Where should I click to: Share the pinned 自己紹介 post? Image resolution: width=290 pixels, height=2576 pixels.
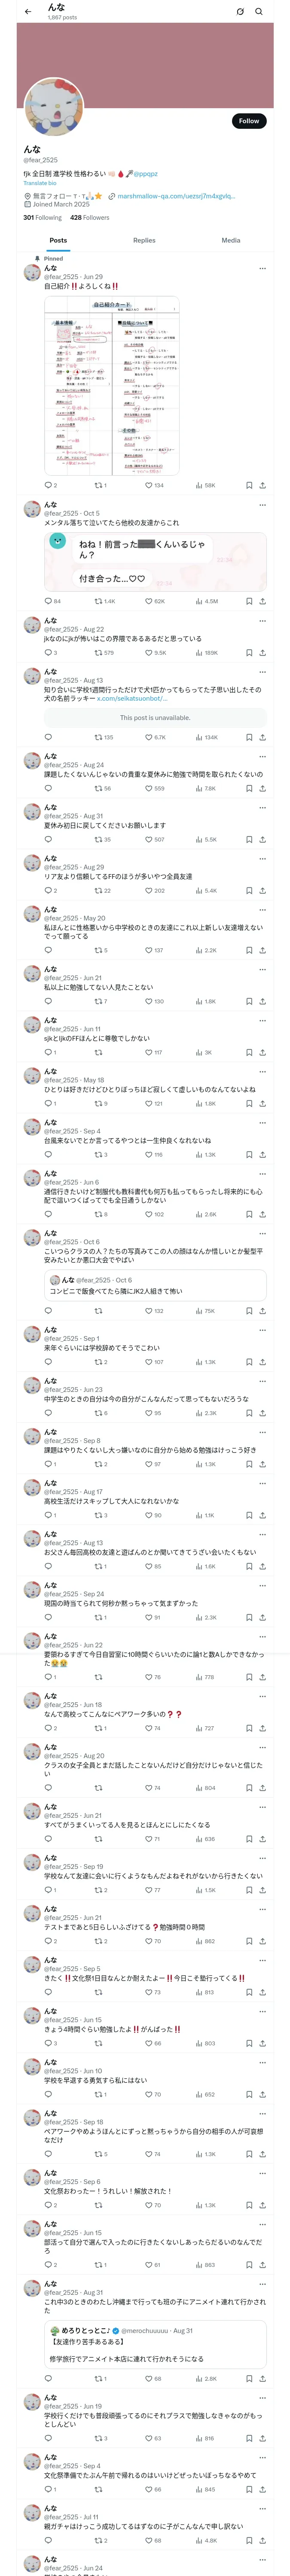tap(262, 485)
